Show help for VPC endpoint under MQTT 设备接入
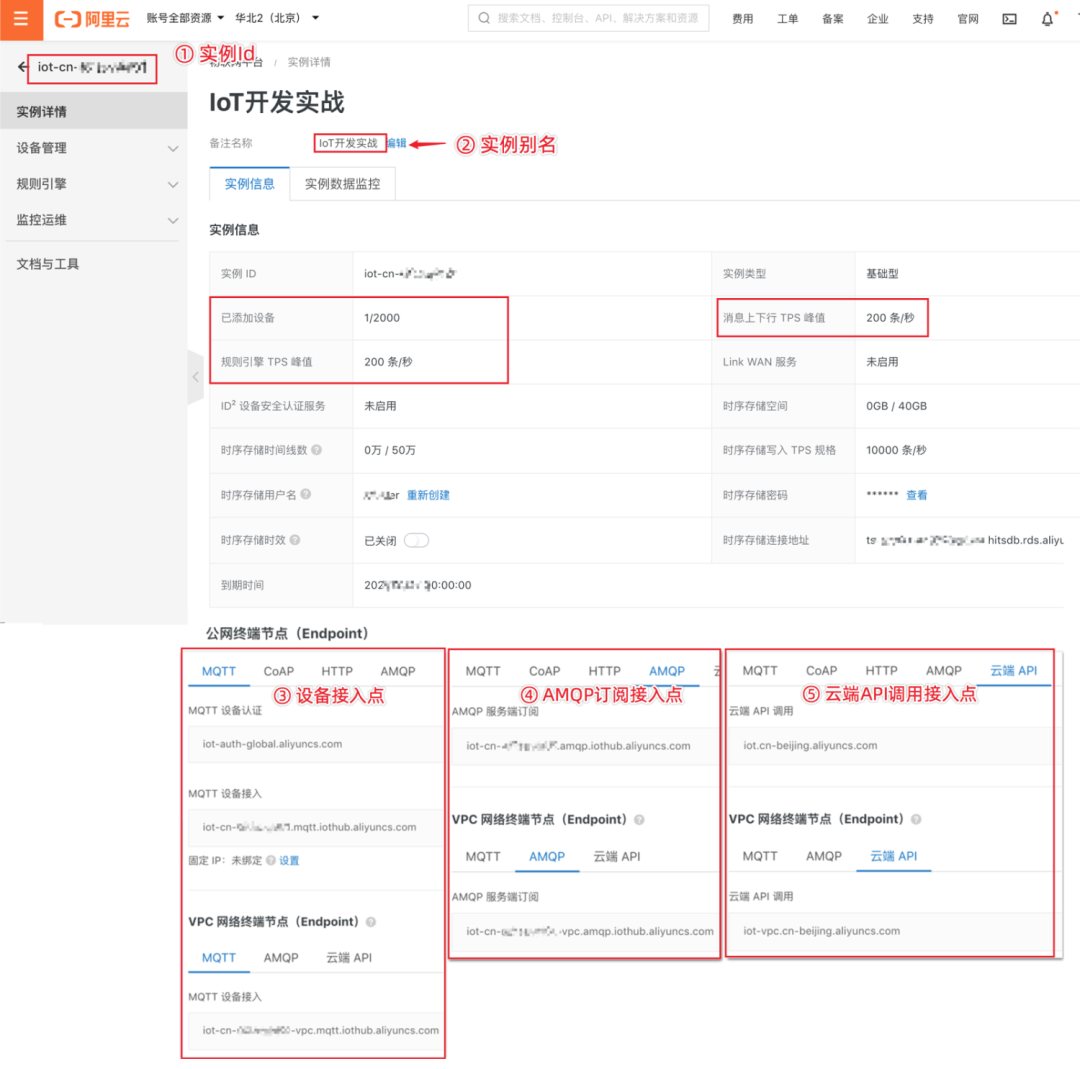This screenshot has width=1080, height=1069. (371, 922)
